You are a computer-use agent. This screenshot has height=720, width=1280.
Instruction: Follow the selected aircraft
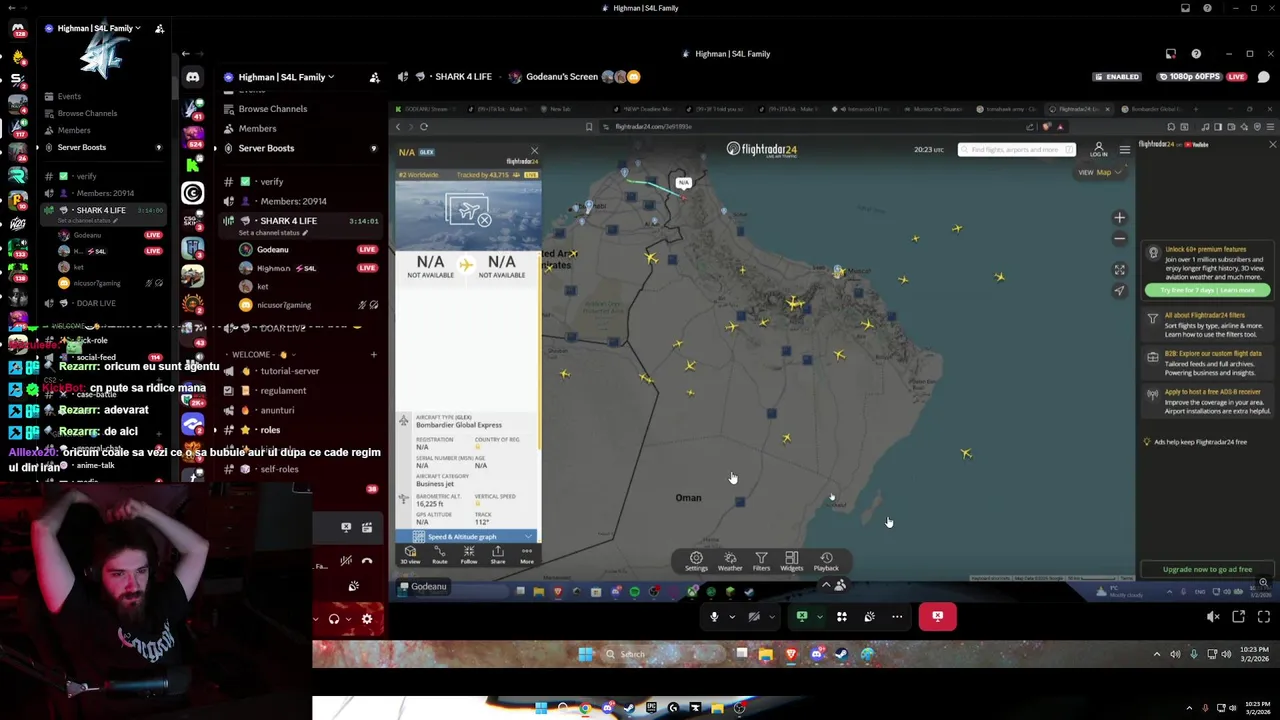coord(468,555)
